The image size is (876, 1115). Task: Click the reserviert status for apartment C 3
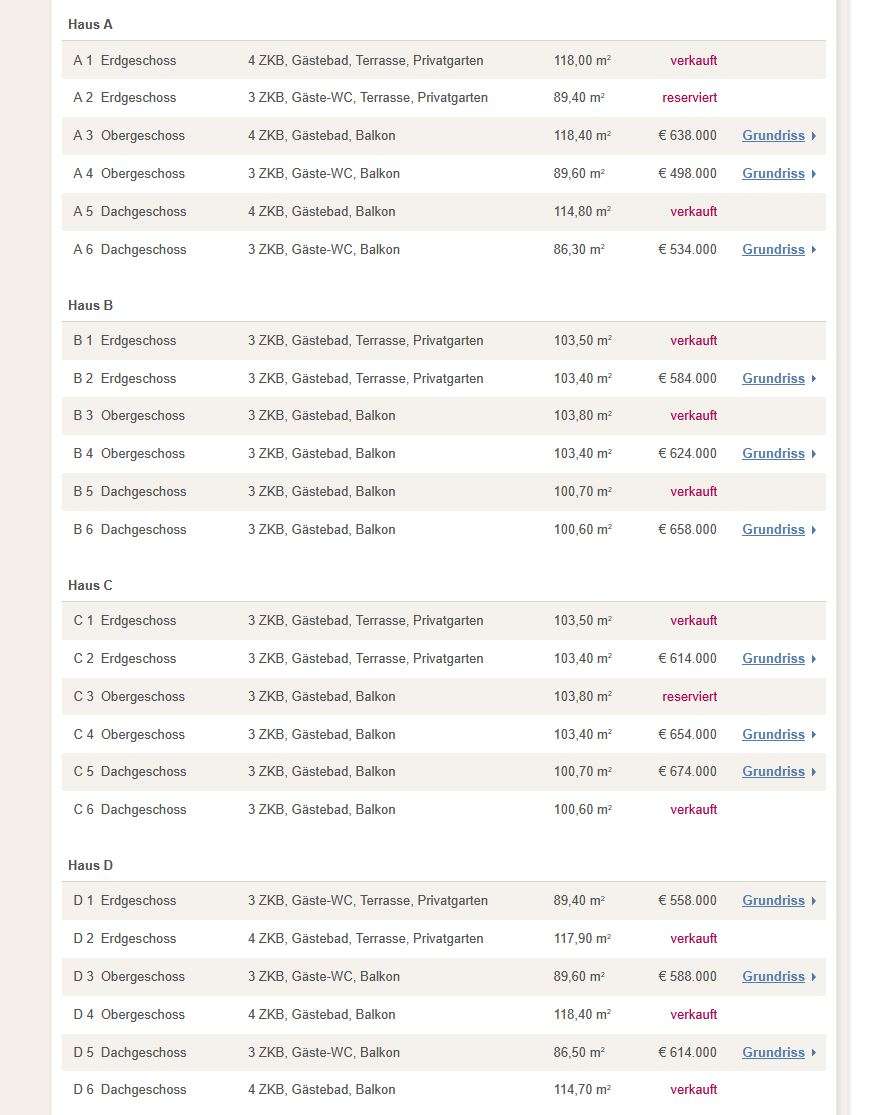(x=689, y=697)
